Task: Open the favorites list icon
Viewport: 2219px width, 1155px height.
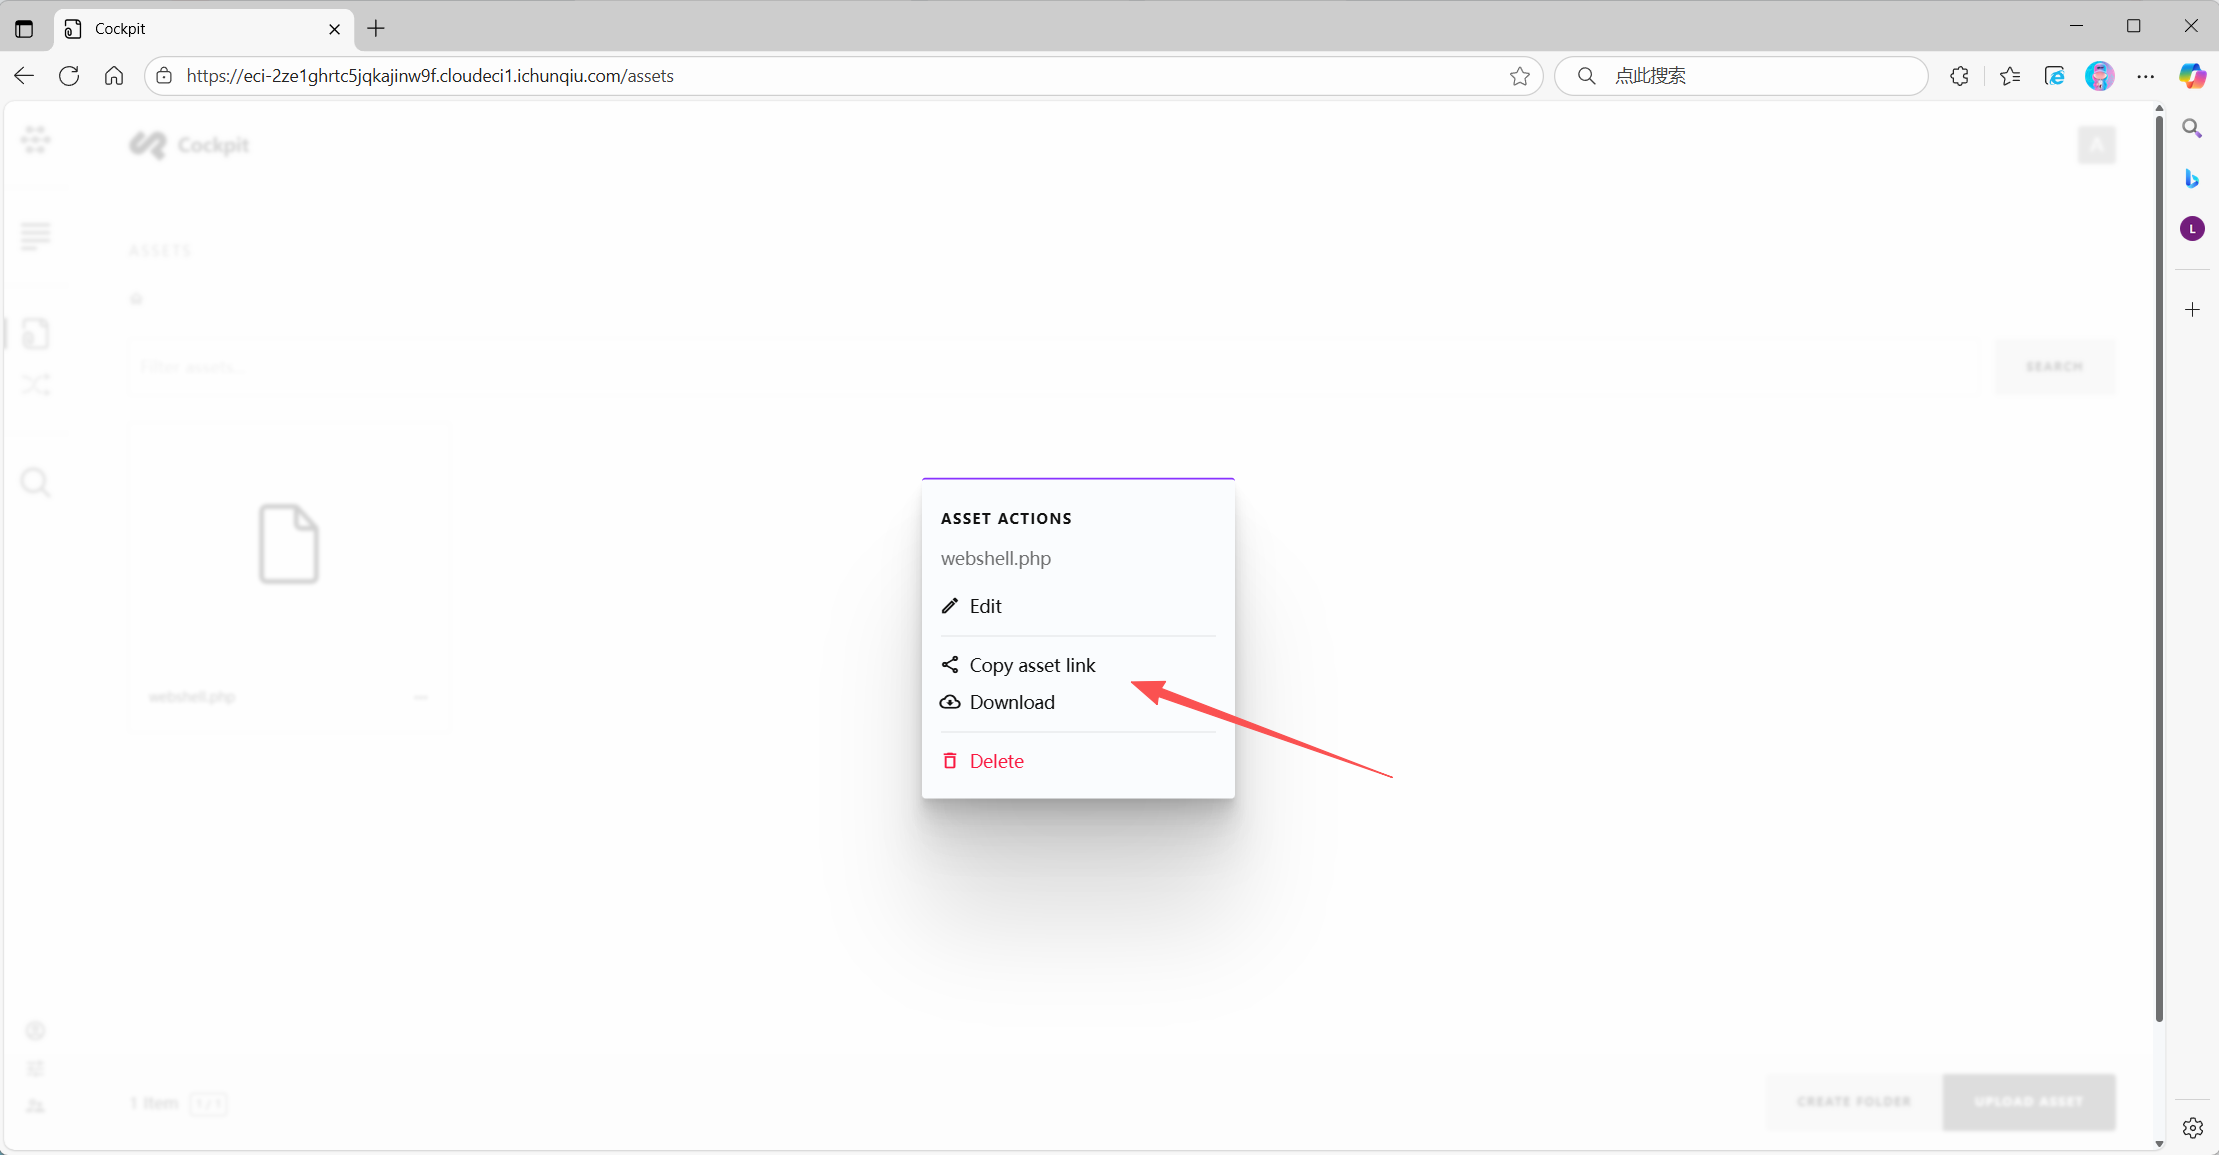Action: pyautogui.click(x=2010, y=76)
